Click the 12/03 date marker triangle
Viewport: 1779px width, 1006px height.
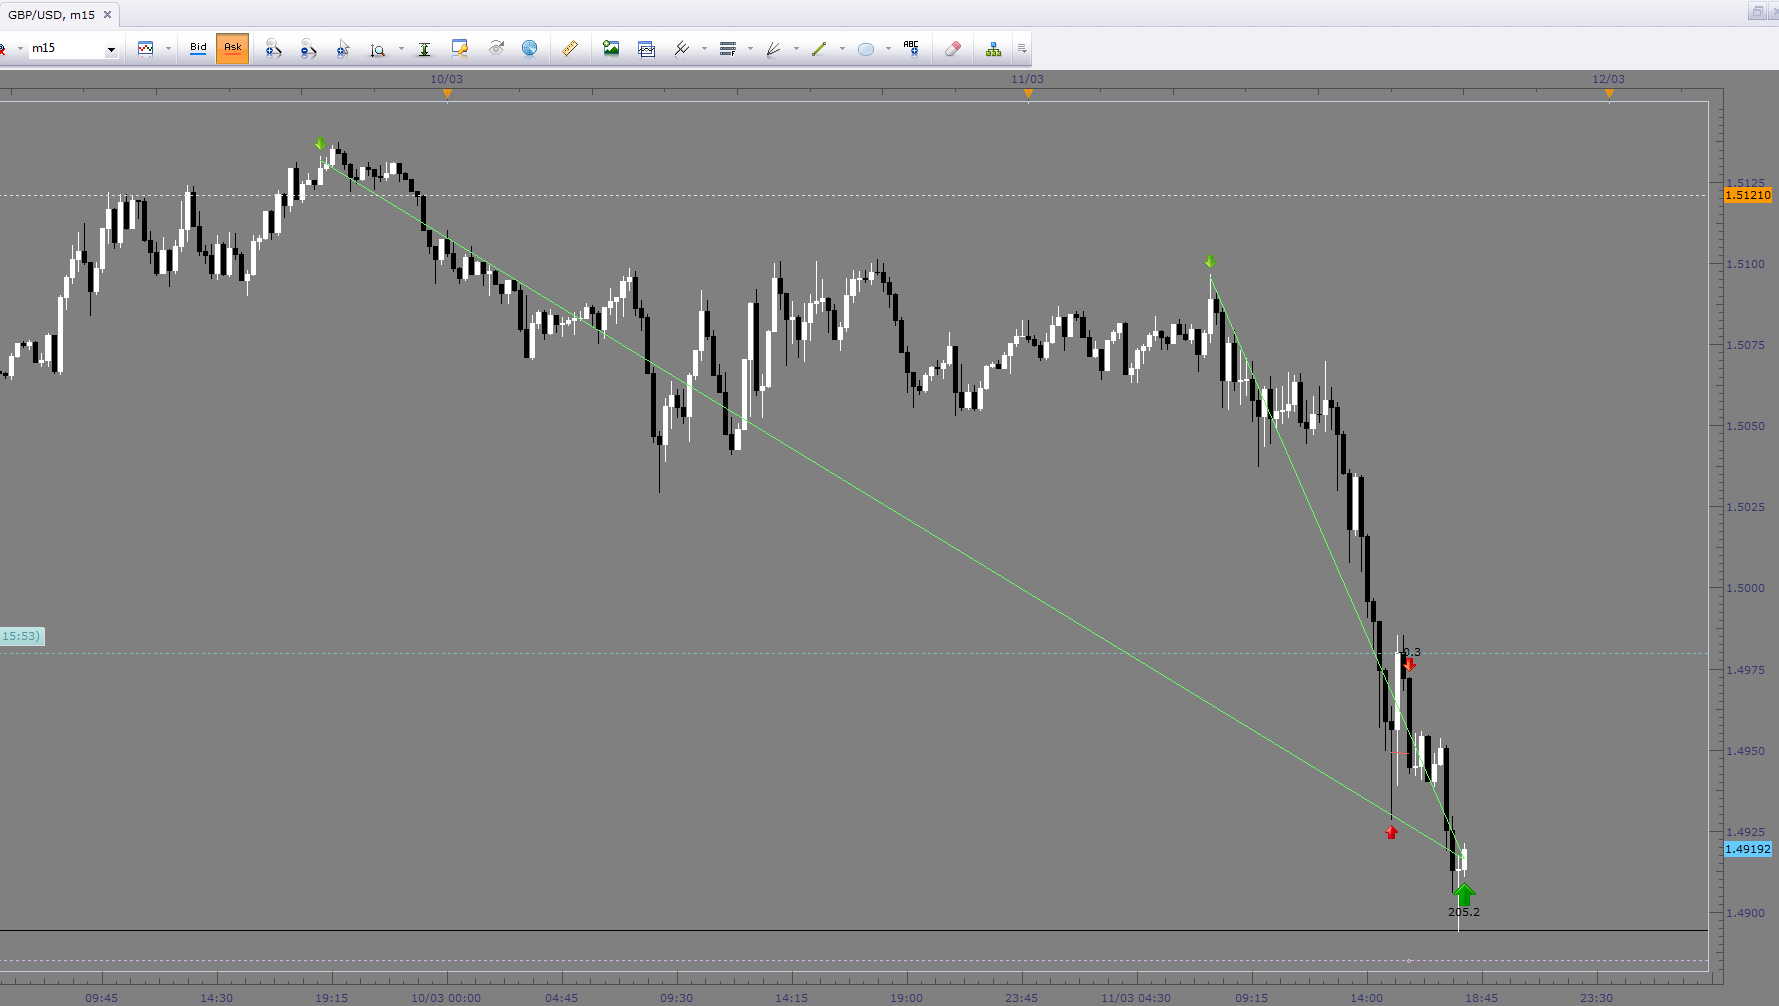pyautogui.click(x=1609, y=95)
